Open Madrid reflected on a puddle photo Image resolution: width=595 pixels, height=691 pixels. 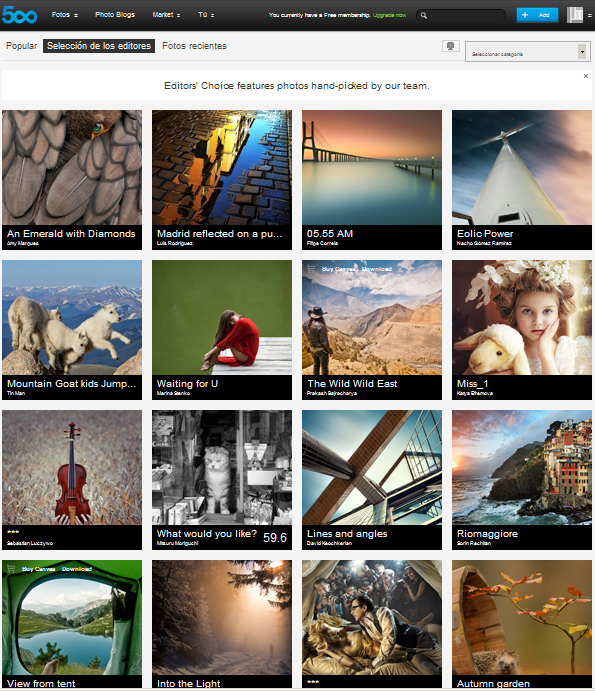222,167
